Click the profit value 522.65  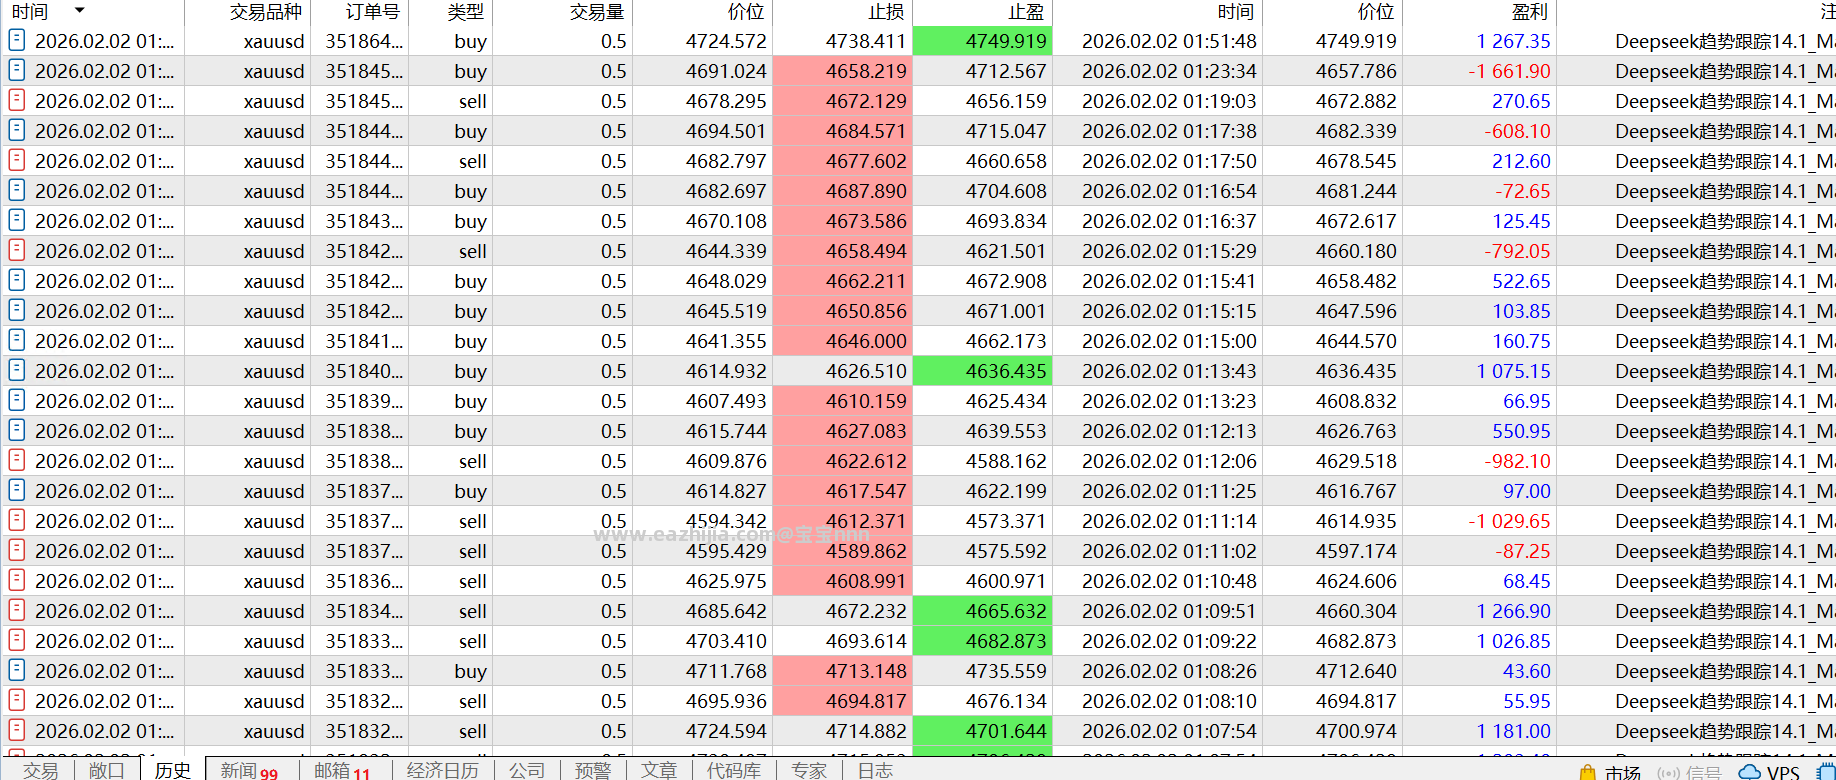(x=1521, y=281)
